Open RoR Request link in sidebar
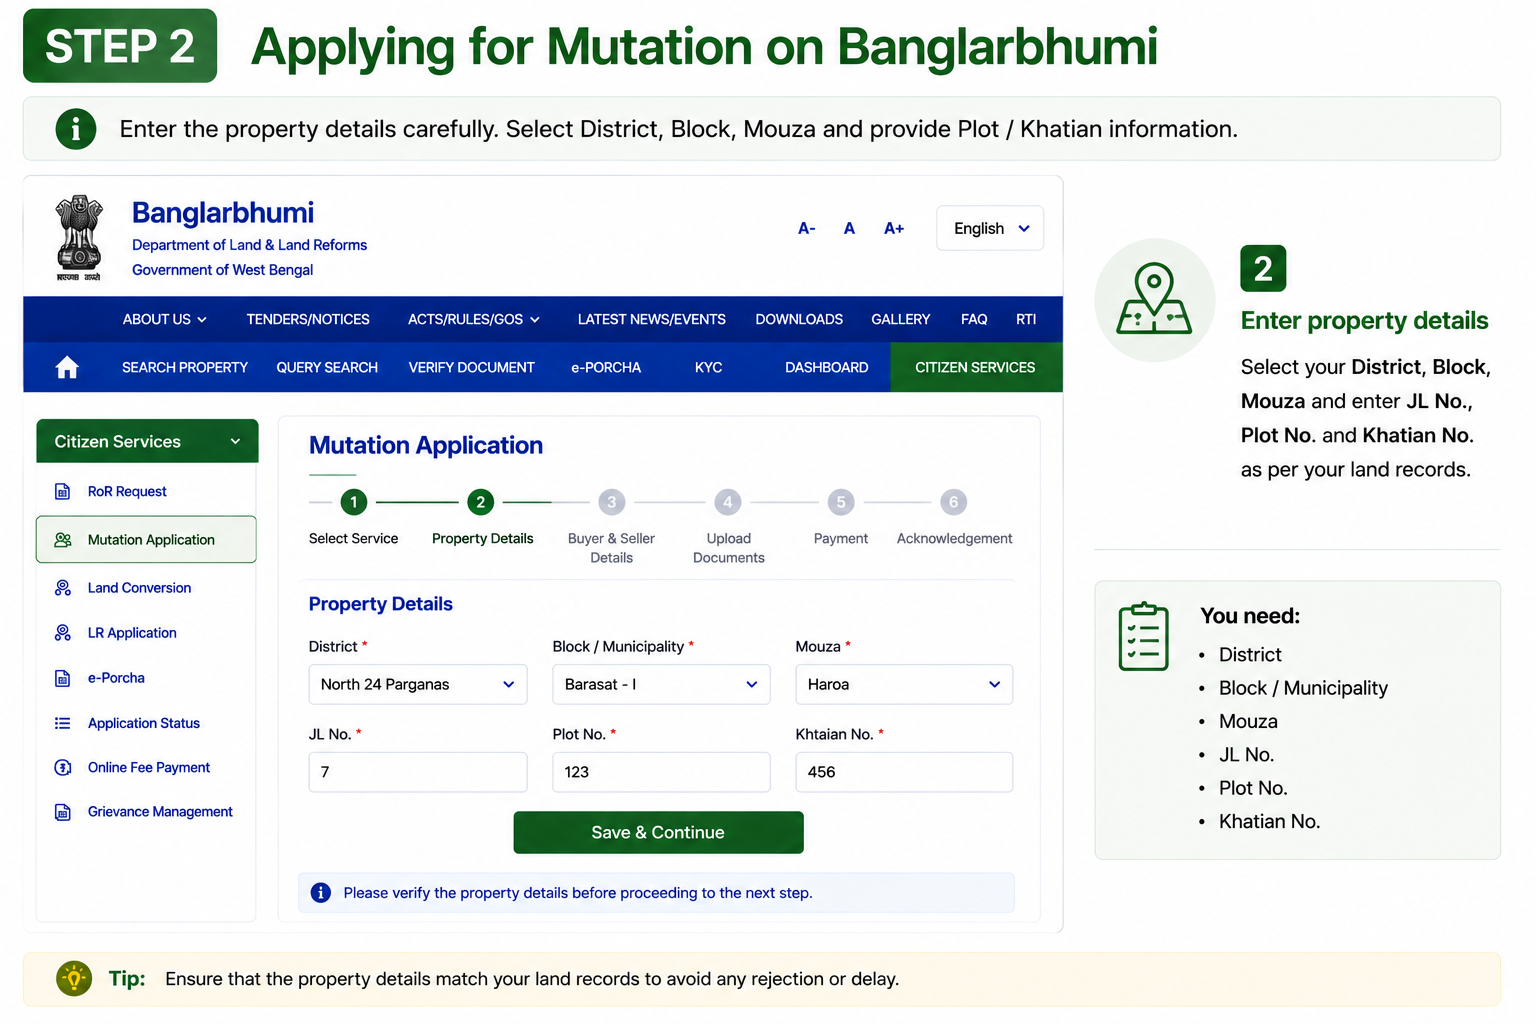This screenshot has width=1536, height=1024. click(x=127, y=492)
